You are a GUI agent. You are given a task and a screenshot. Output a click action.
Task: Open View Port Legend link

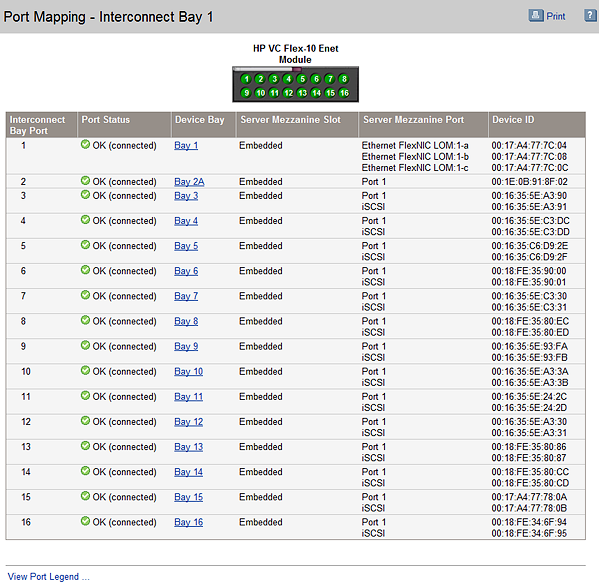tap(49, 576)
